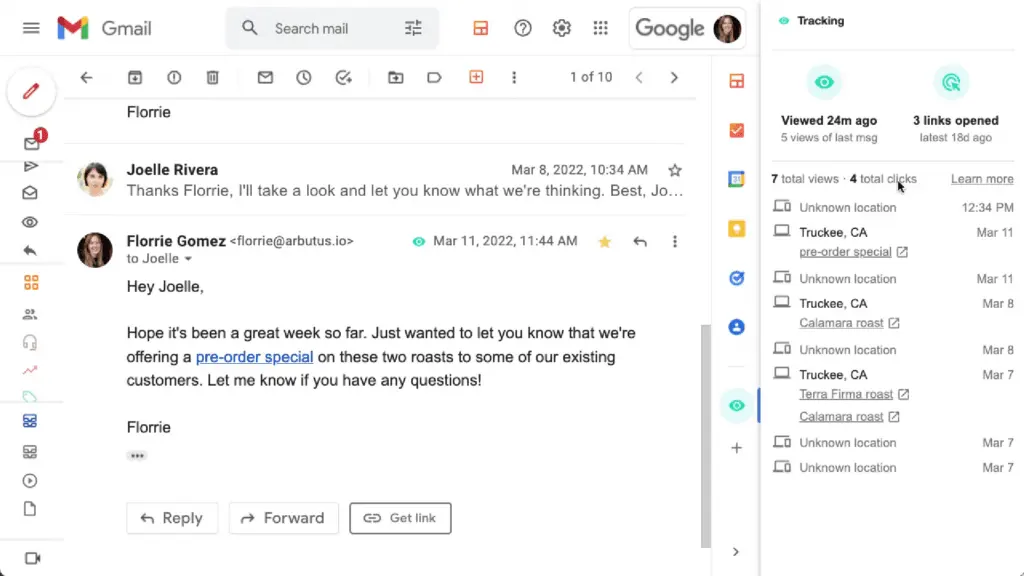Open the orange pipelines grid sidebar icon
The image size is (1024, 576).
coord(31,282)
